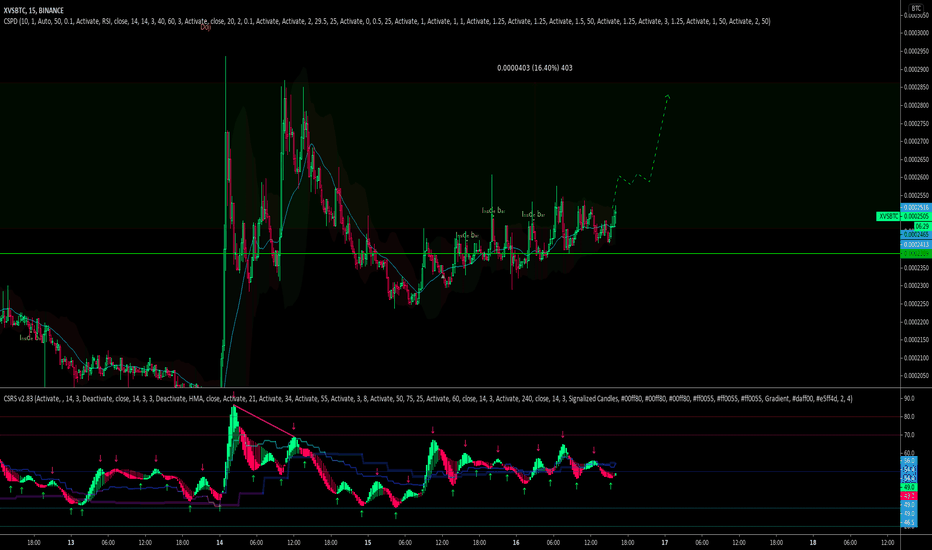
Task: Click date 14 on the time axis
Action: pyautogui.click(x=219, y=542)
